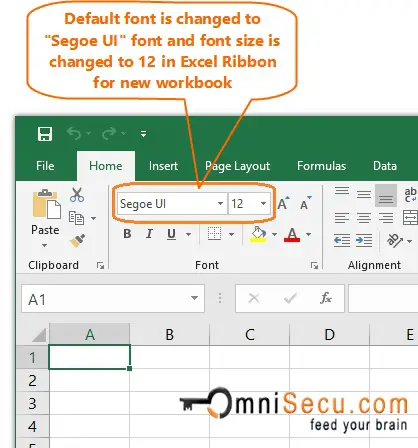Image resolution: width=418 pixels, height=448 pixels.
Task: Undo the last action
Action: 74,134
